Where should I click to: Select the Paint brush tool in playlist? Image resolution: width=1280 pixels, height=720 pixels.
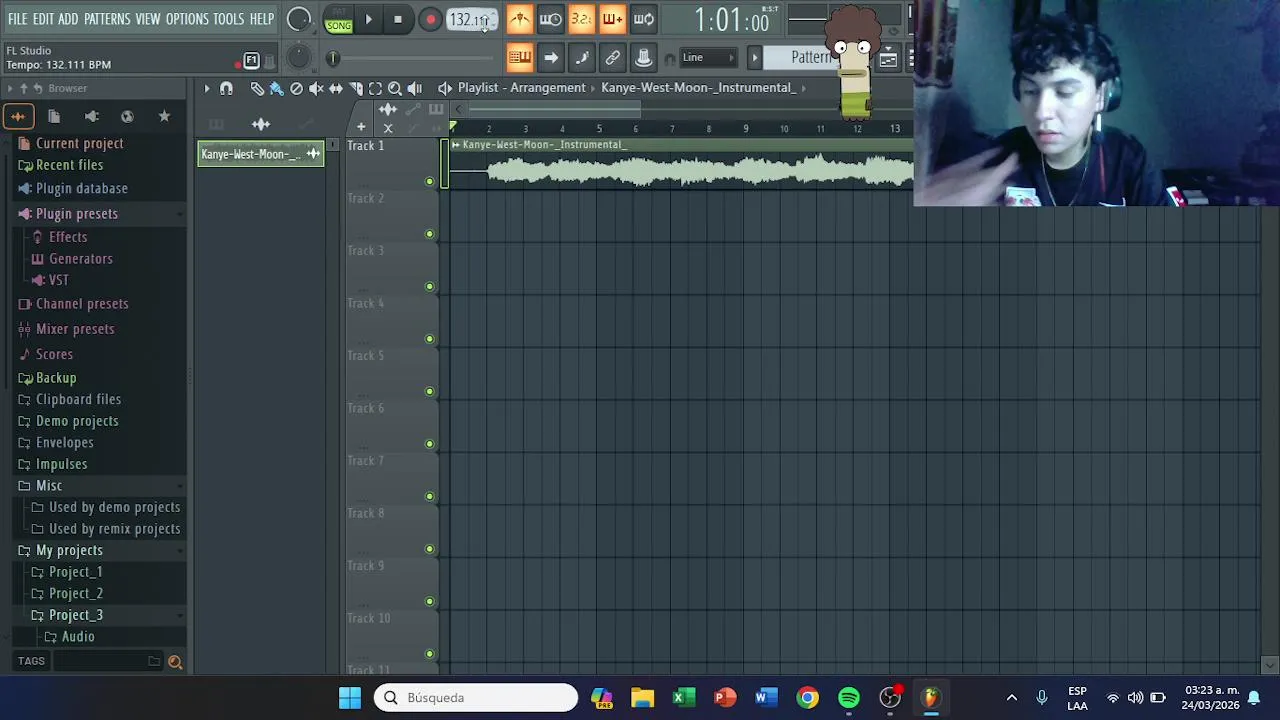point(277,88)
